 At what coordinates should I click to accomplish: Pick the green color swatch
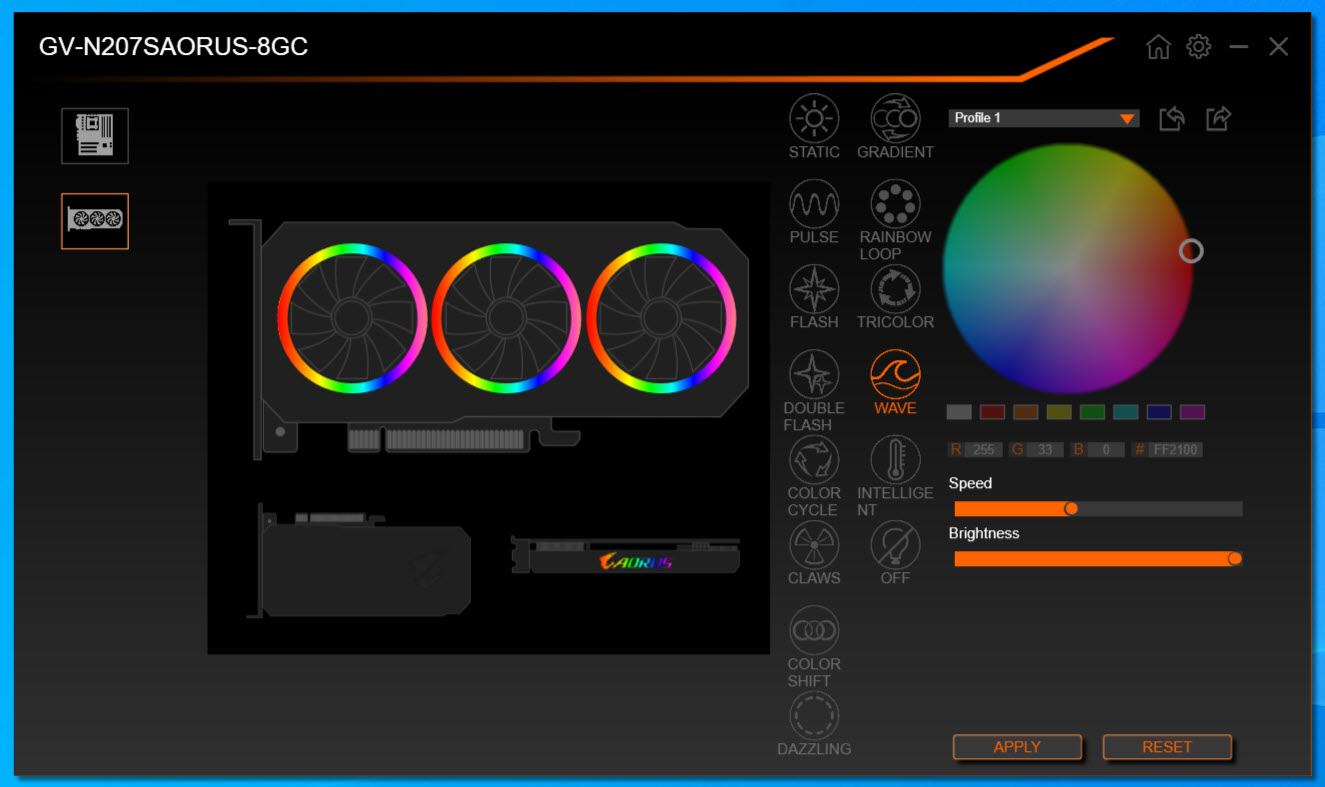pos(1092,412)
